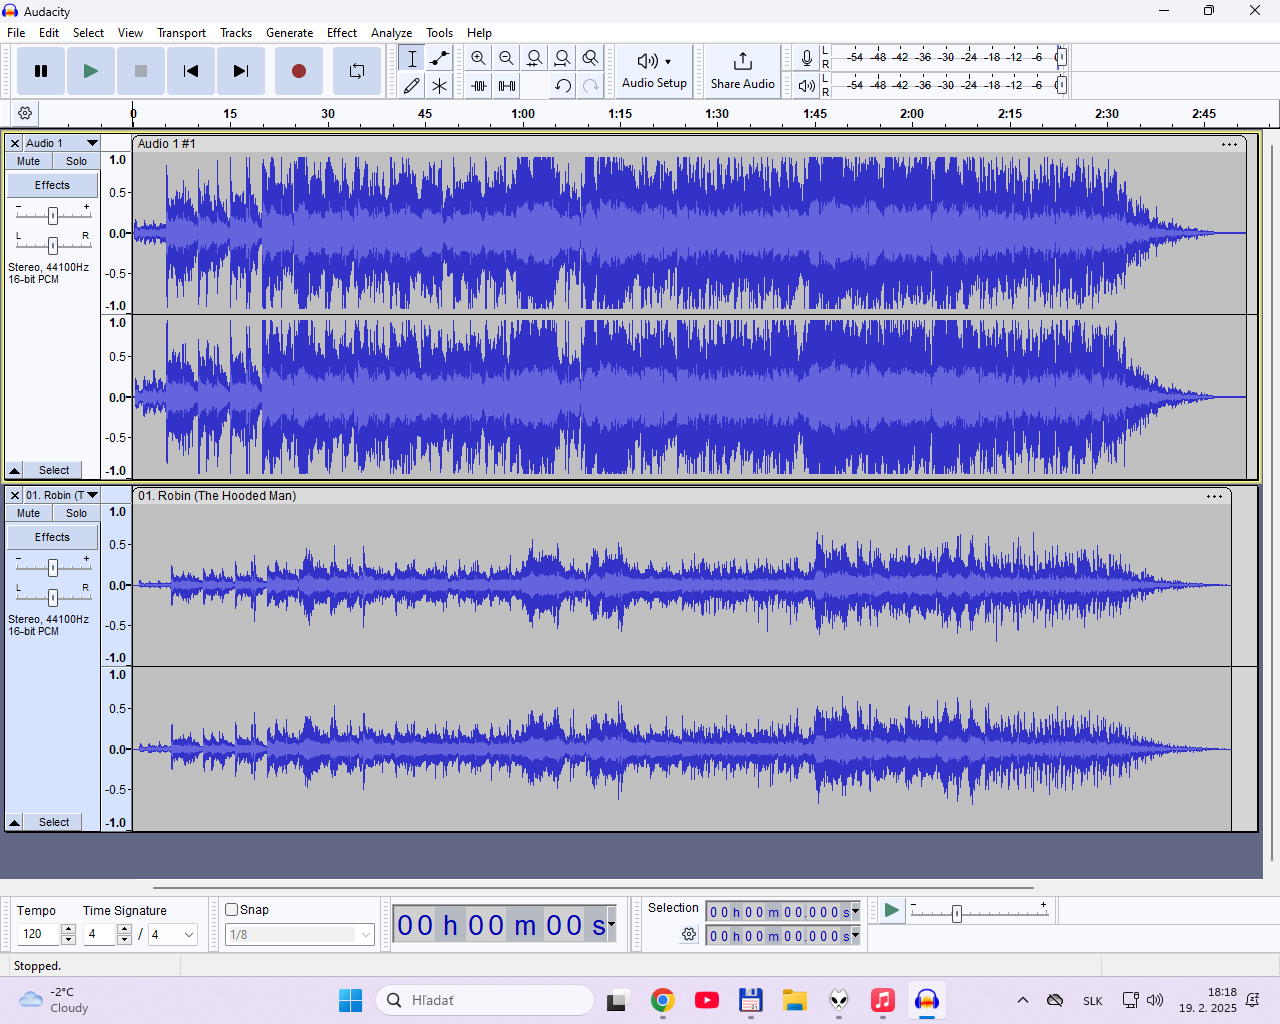Solo the 01. Robin track
The width and height of the screenshot is (1280, 1024).
click(x=77, y=513)
